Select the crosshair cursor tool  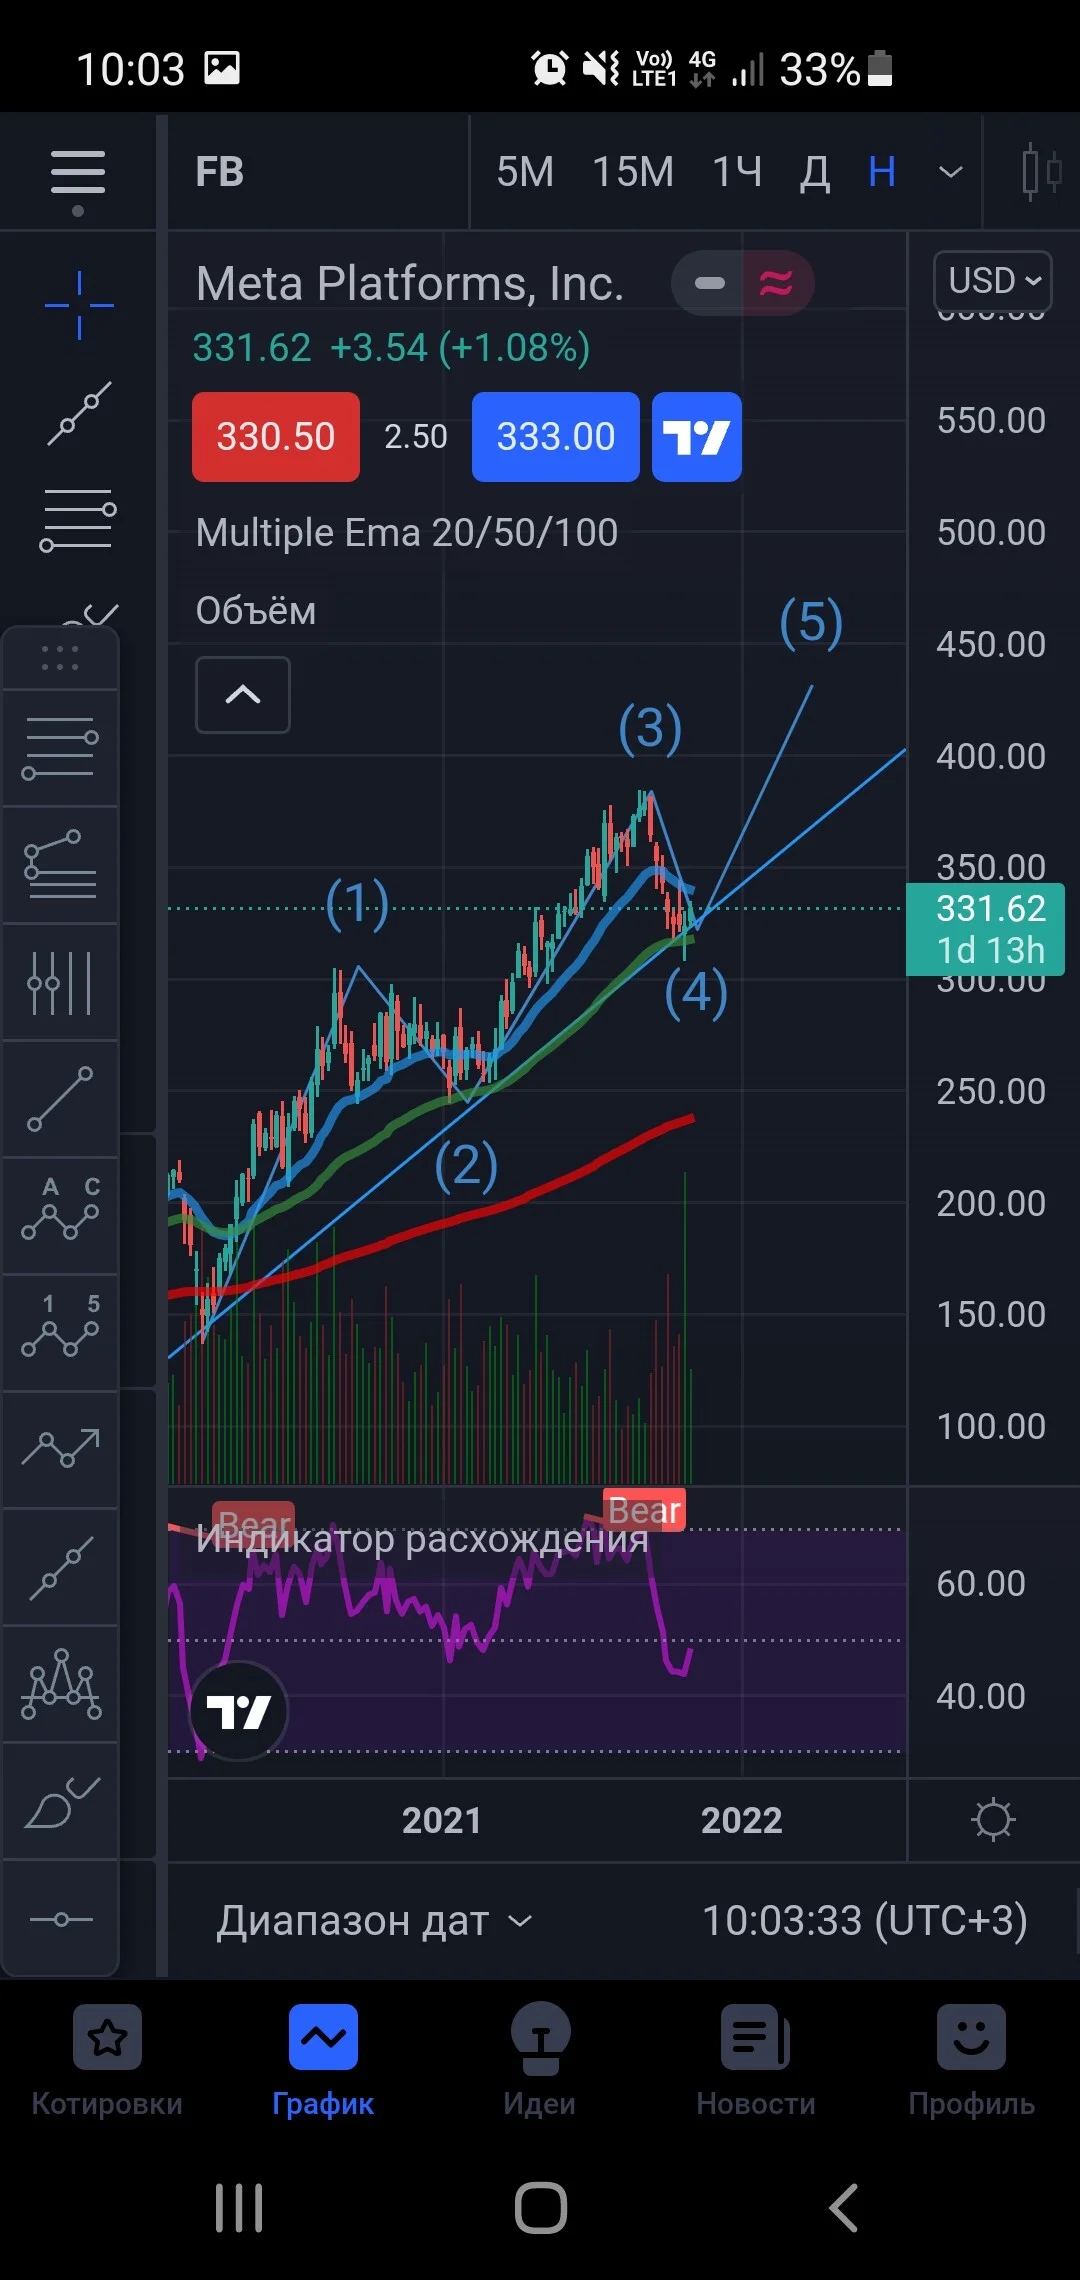[x=79, y=305]
